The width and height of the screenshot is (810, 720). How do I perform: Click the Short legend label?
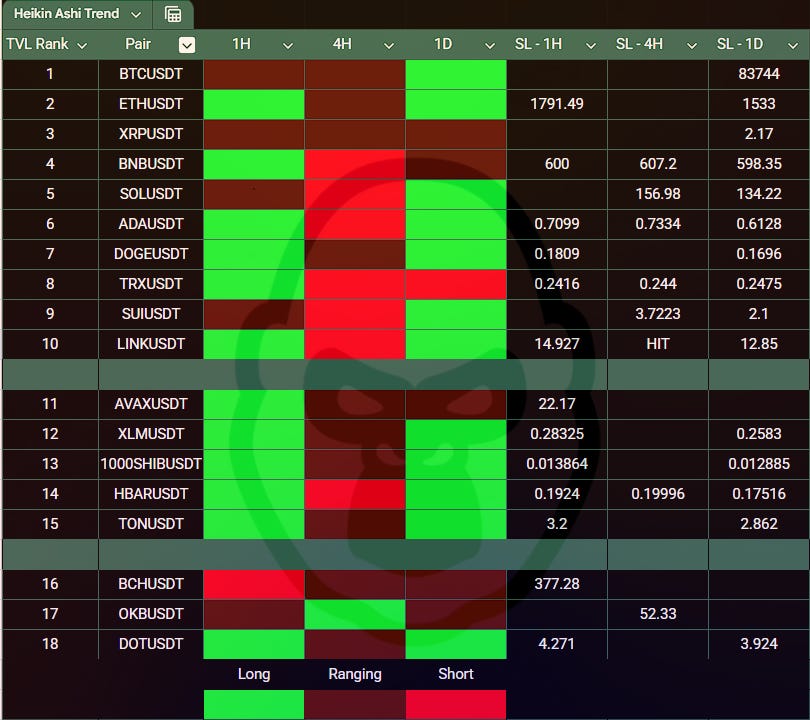point(456,674)
